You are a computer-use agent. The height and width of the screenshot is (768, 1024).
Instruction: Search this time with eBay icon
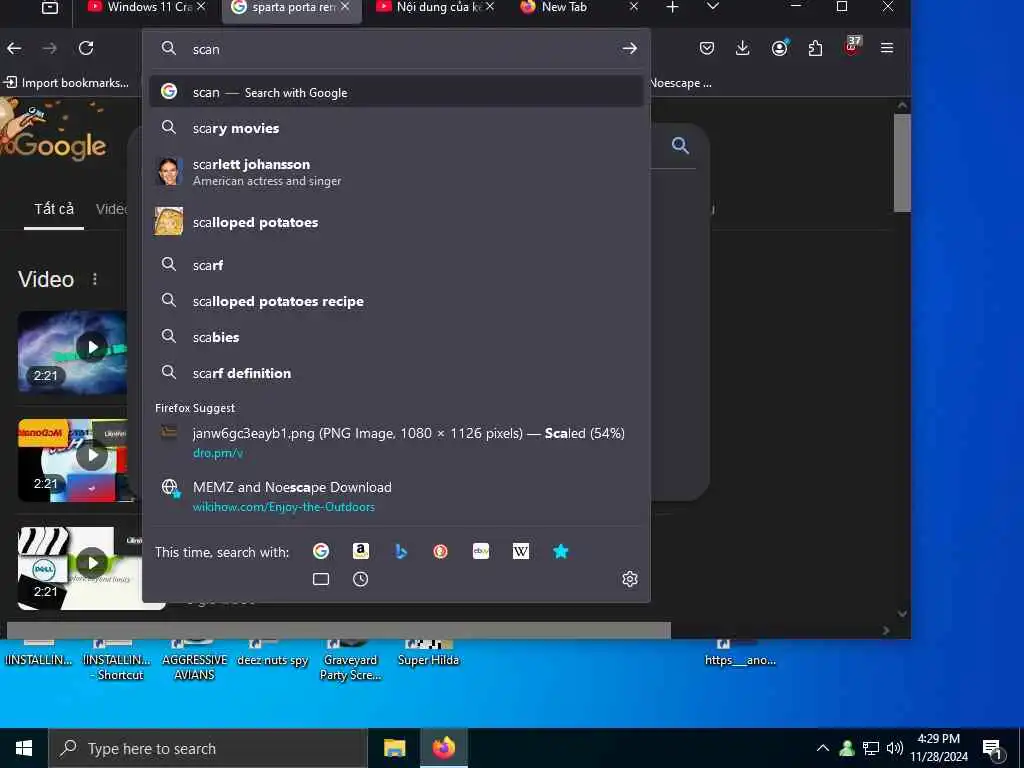coord(481,551)
